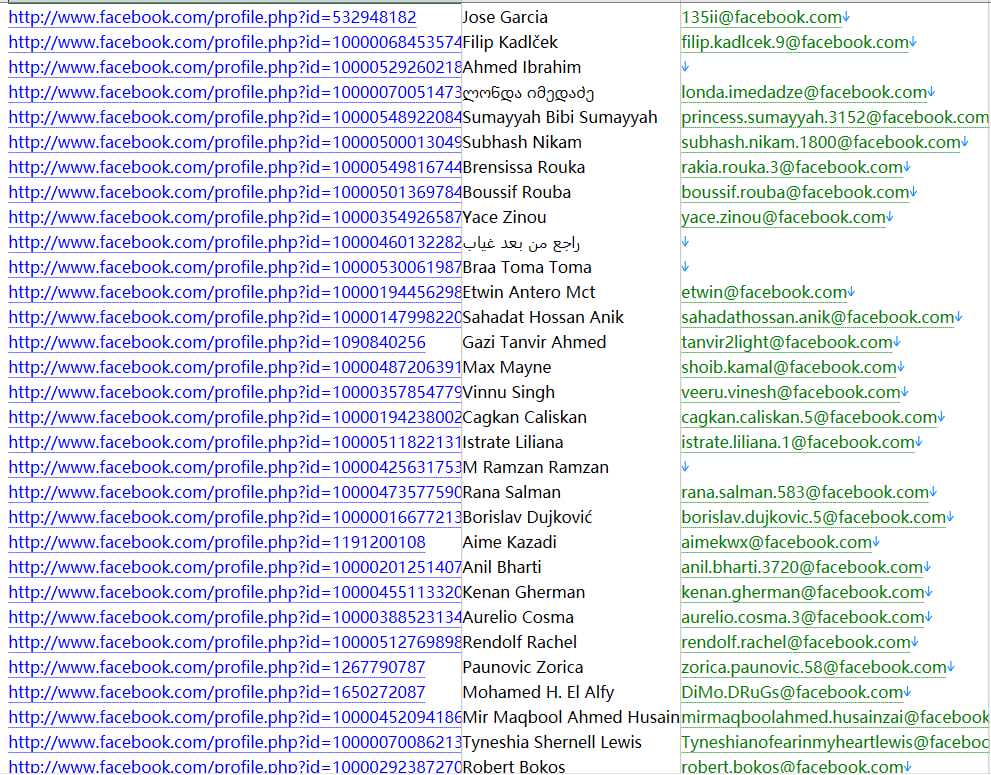991x775 pixels.
Task: Select the name Vinnu Singh
Action: tap(509, 393)
